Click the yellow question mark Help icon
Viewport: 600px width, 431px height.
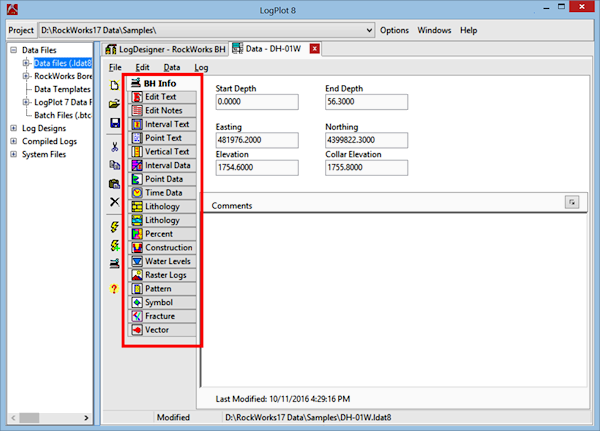(115, 289)
